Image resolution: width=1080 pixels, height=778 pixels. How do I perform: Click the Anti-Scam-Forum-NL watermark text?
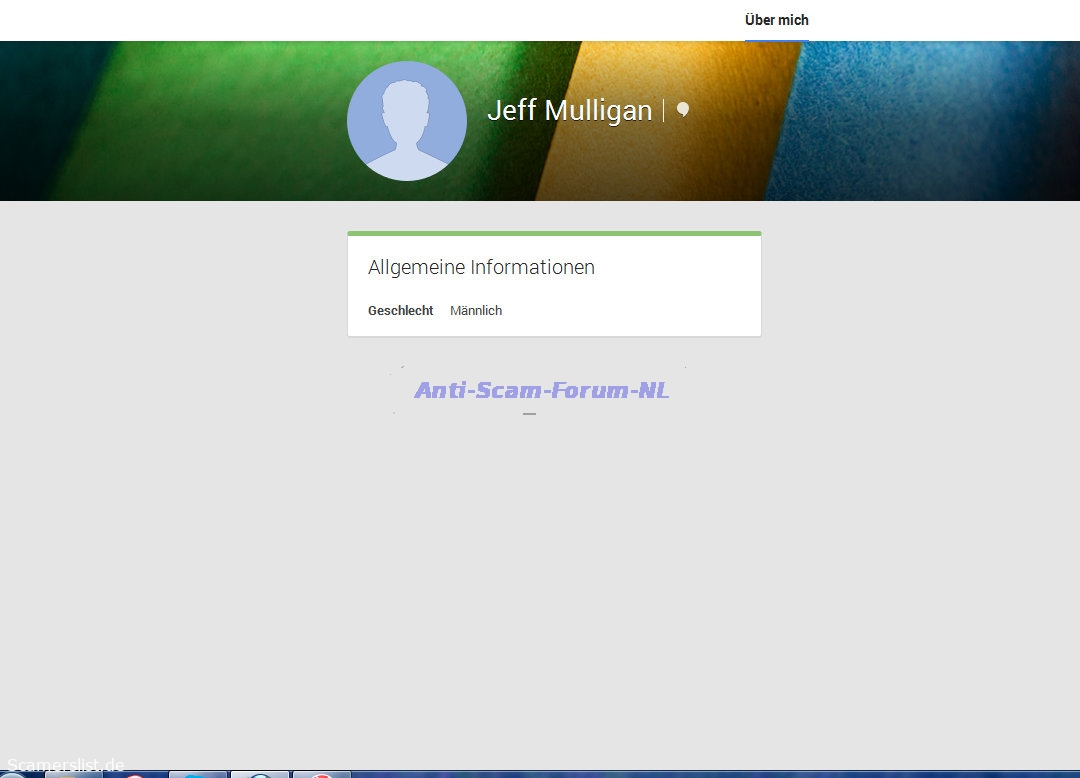541,390
